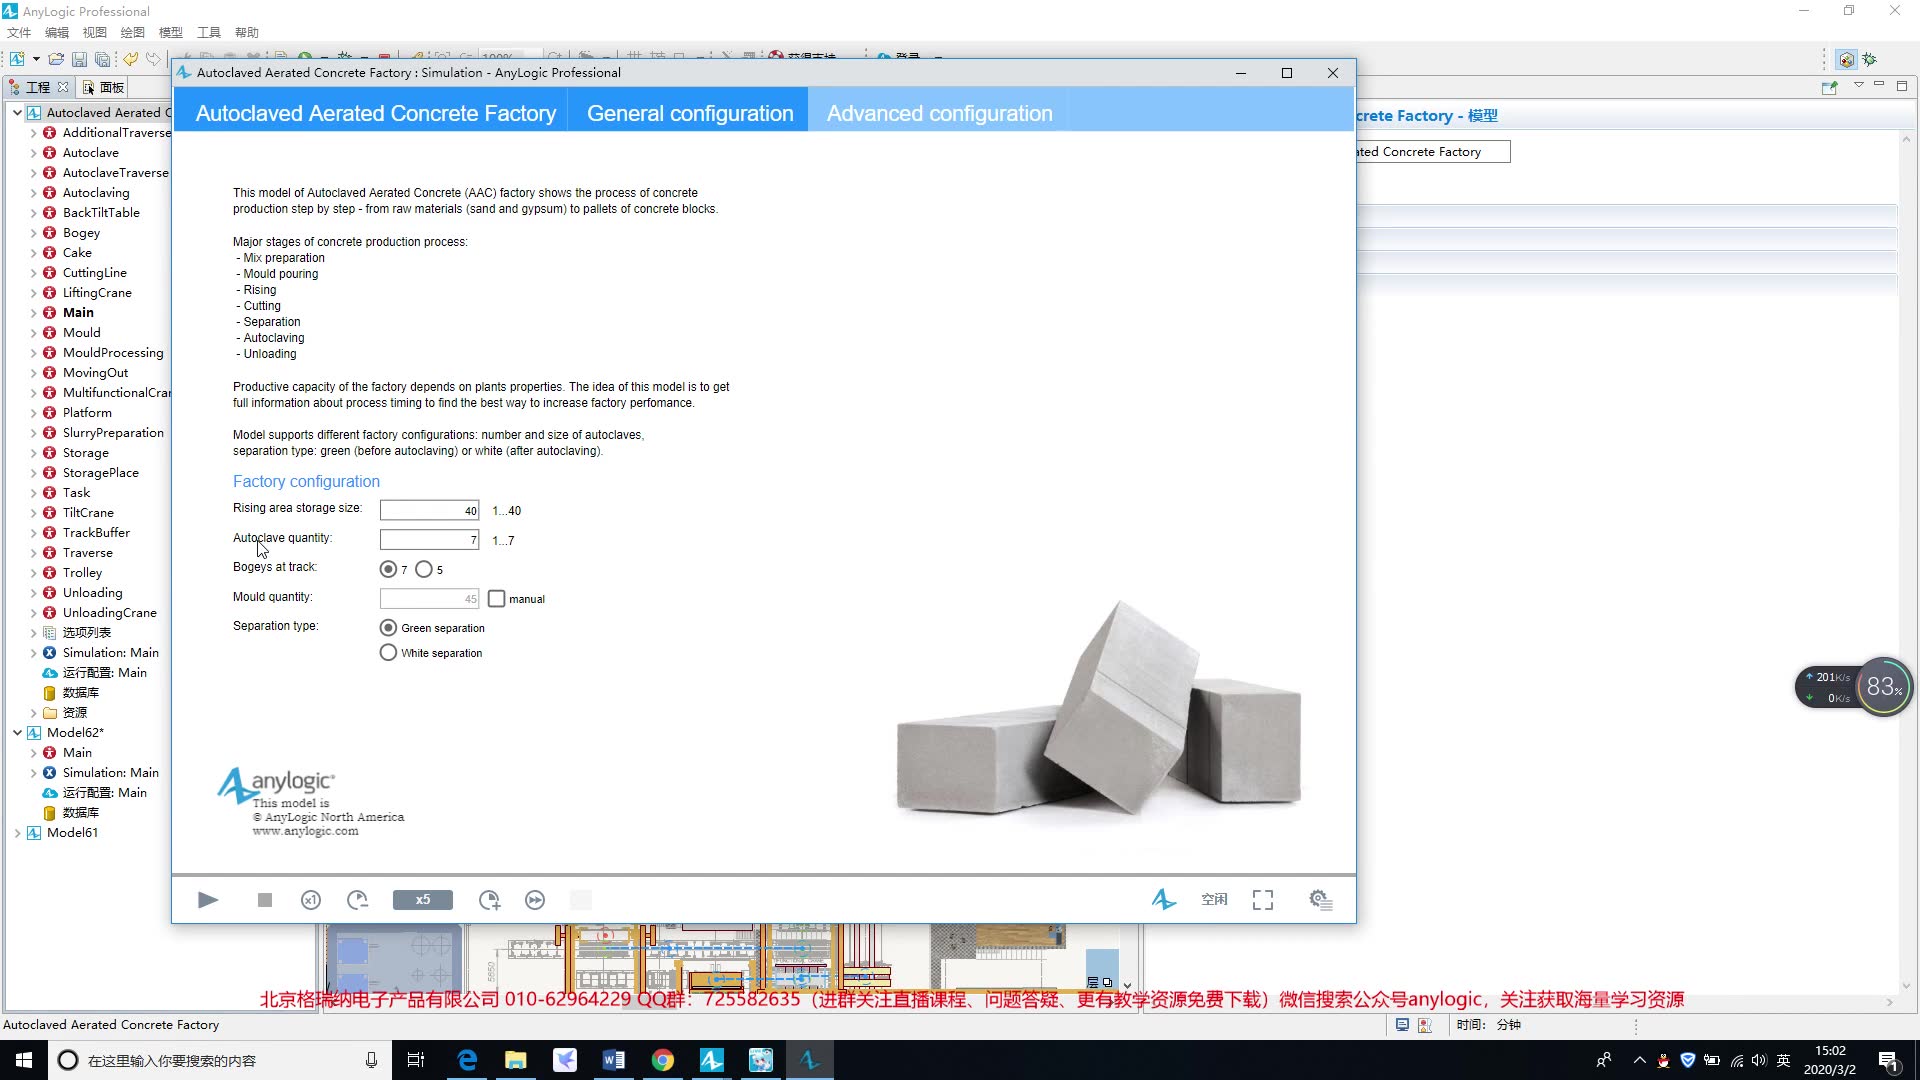This screenshot has height=1080, width=1920.
Task: Click the Open folder toolbar icon
Action: 56,59
